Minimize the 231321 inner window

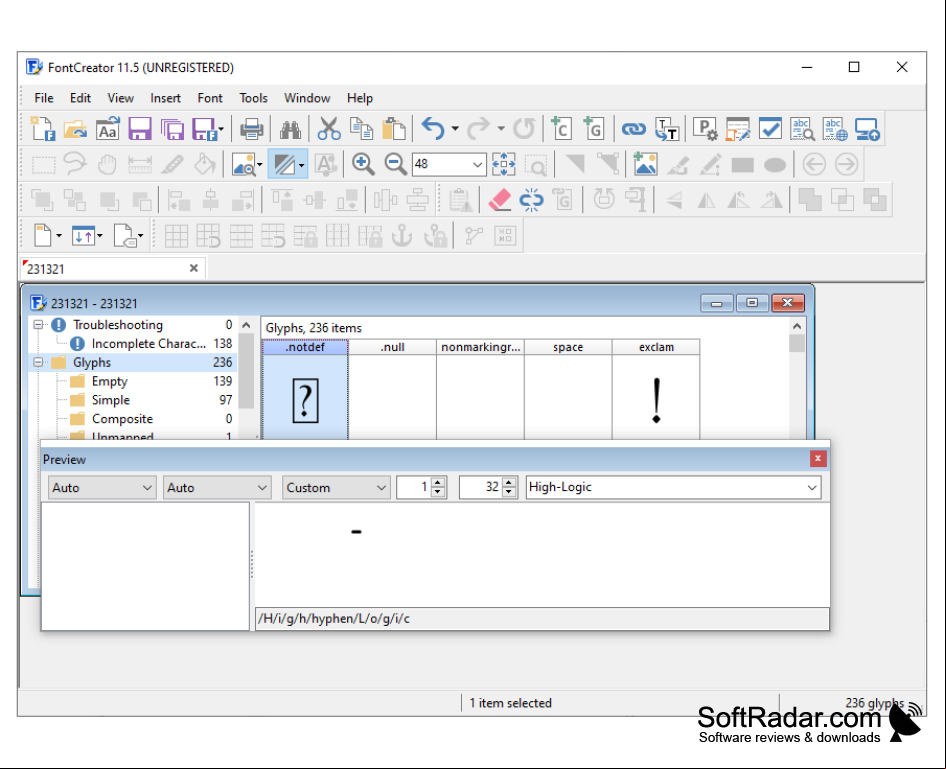tap(717, 303)
